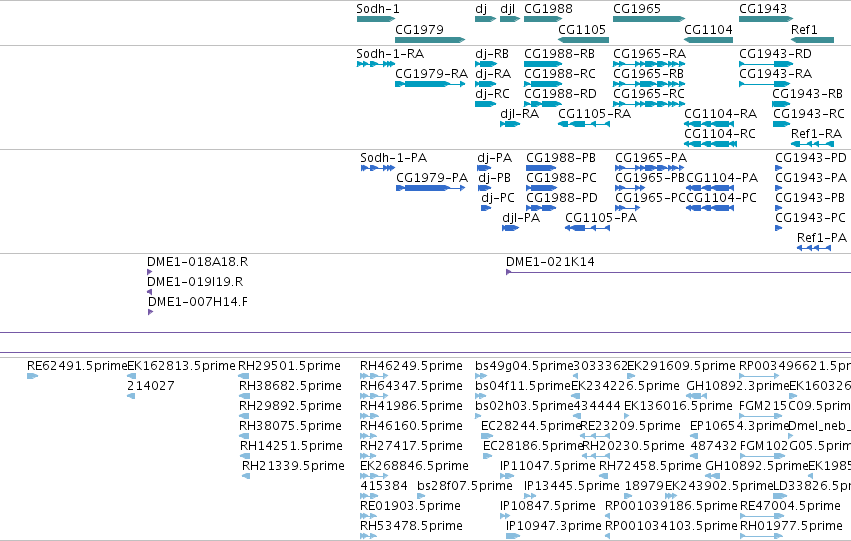The width and height of the screenshot is (851, 541).
Task: Select protein CG1105-PA
Action: tap(587, 228)
